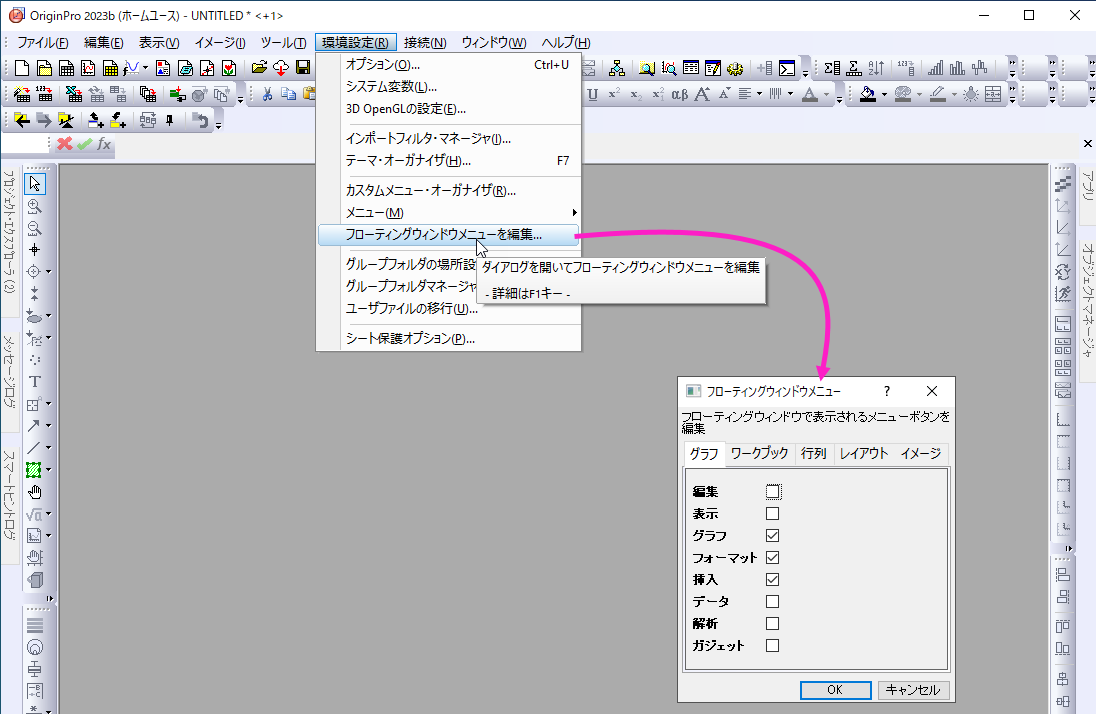Click the red X cancel icon in formula bar
The image size is (1096, 714).
point(64,143)
